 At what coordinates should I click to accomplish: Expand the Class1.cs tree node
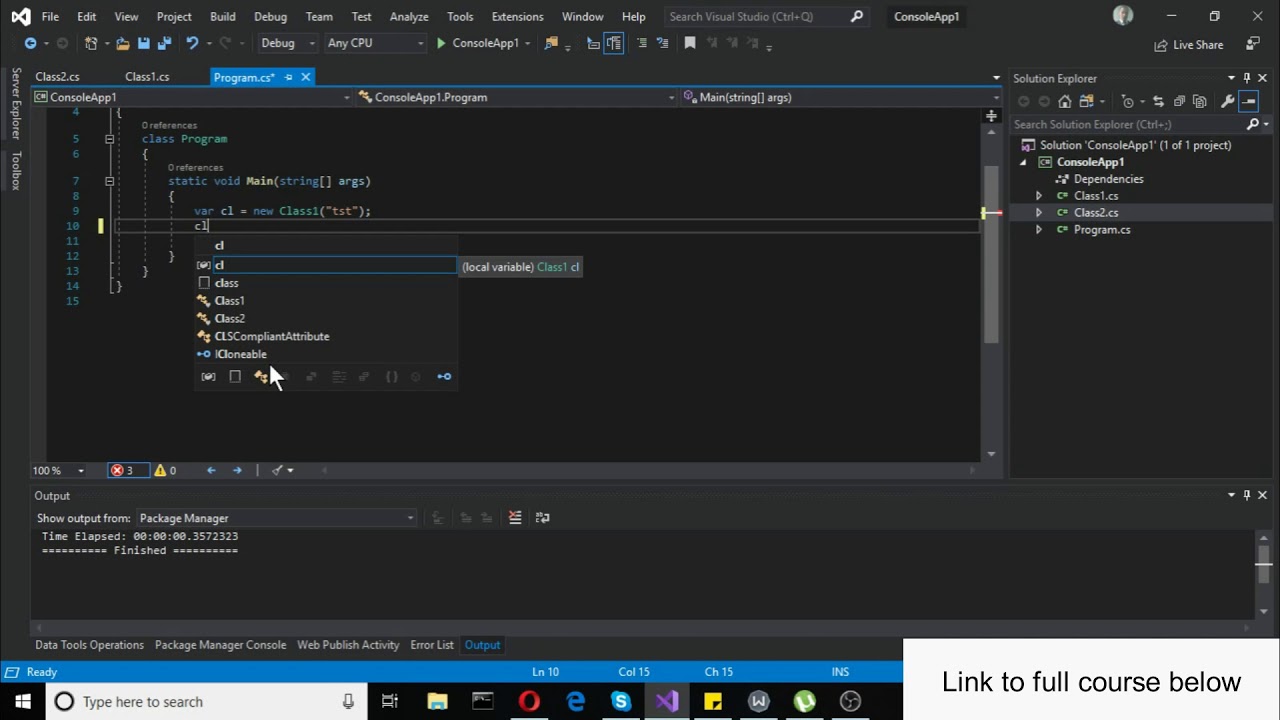1039,196
